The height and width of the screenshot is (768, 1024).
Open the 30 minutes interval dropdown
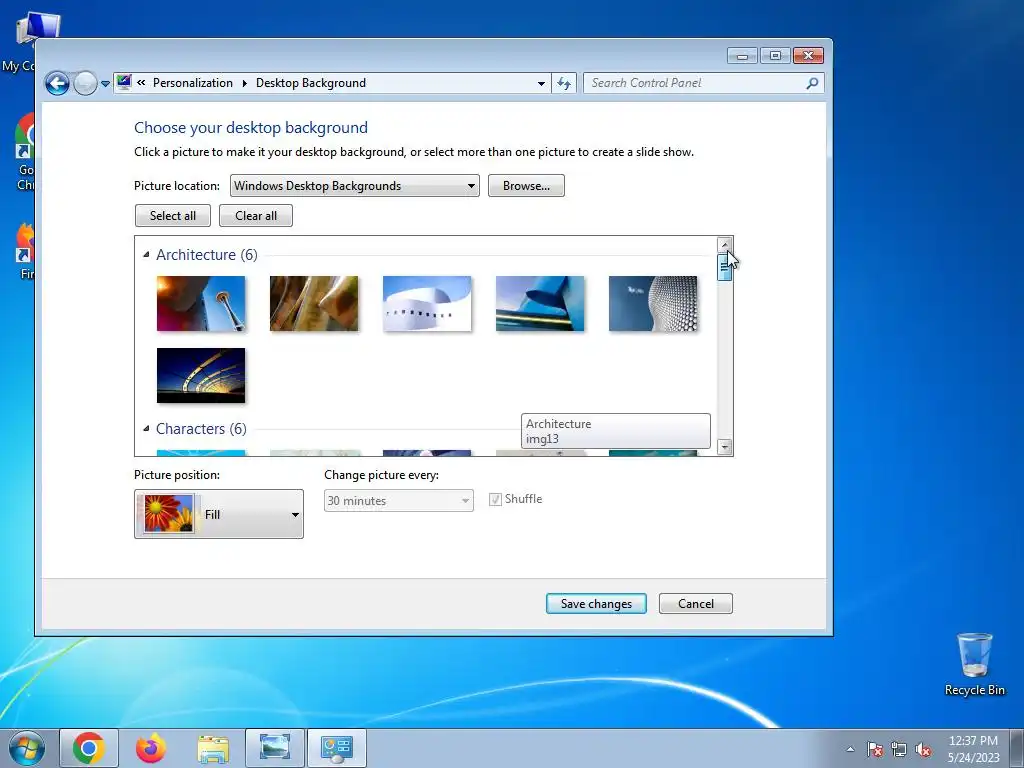coord(398,501)
